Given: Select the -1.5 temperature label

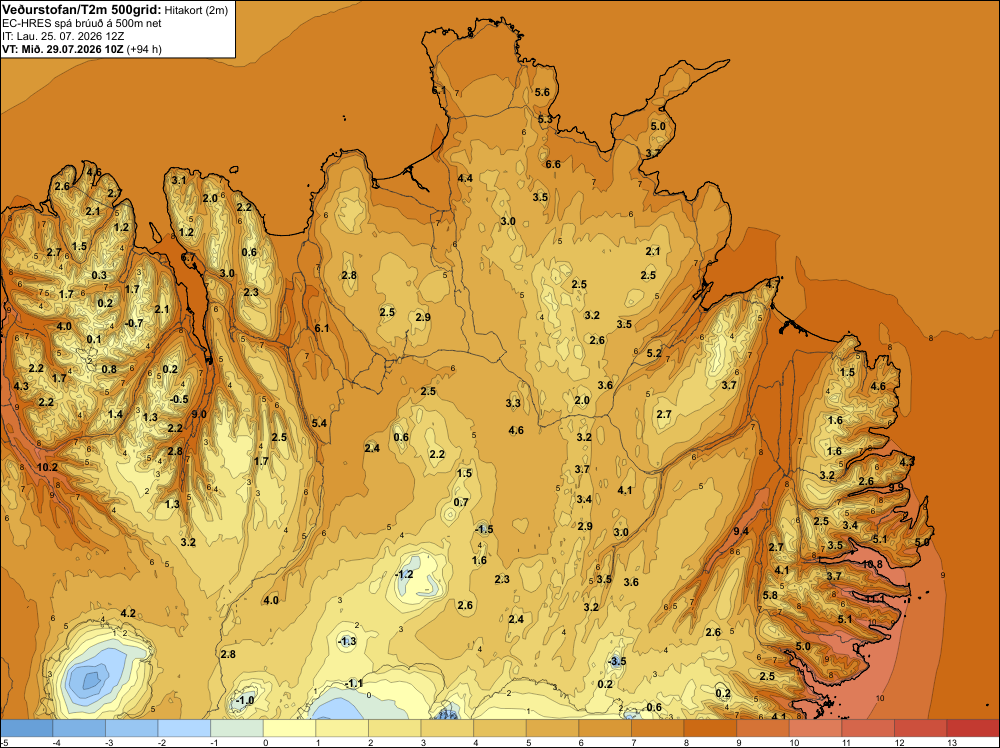Looking at the screenshot, I should pyautogui.click(x=484, y=529).
